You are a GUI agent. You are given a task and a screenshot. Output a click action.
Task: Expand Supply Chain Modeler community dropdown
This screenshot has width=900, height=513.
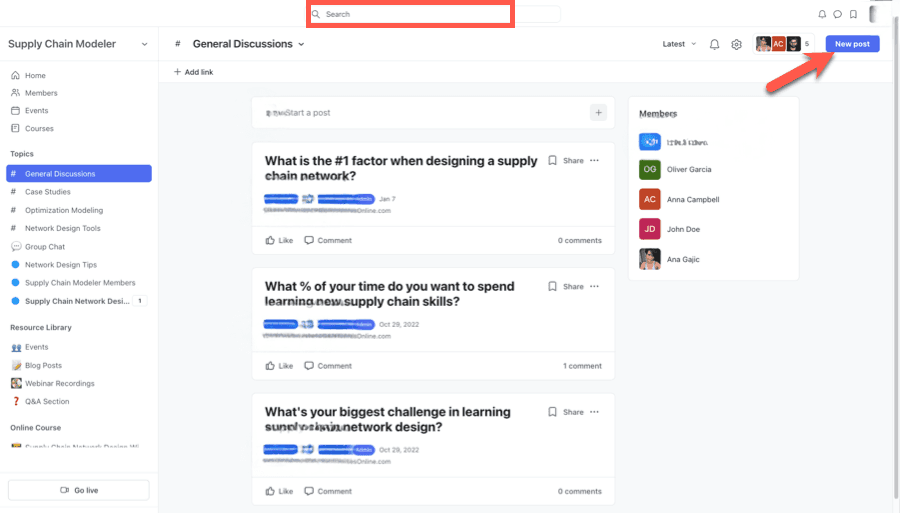(x=144, y=44)
